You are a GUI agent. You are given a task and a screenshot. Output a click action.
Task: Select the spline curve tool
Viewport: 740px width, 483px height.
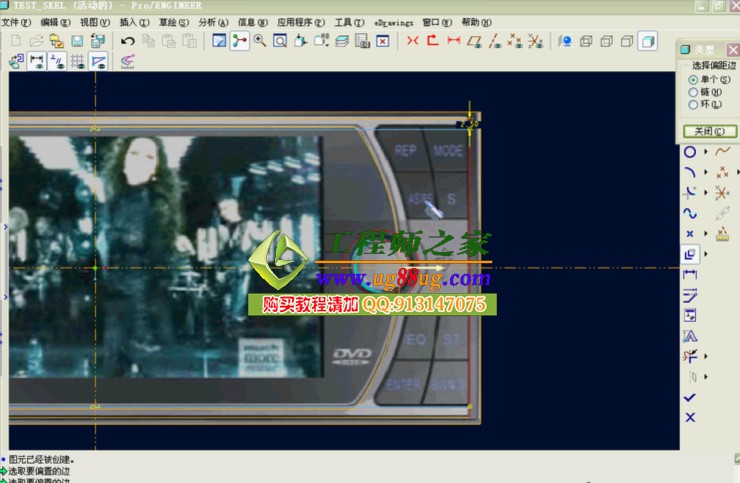coord(690,213)
